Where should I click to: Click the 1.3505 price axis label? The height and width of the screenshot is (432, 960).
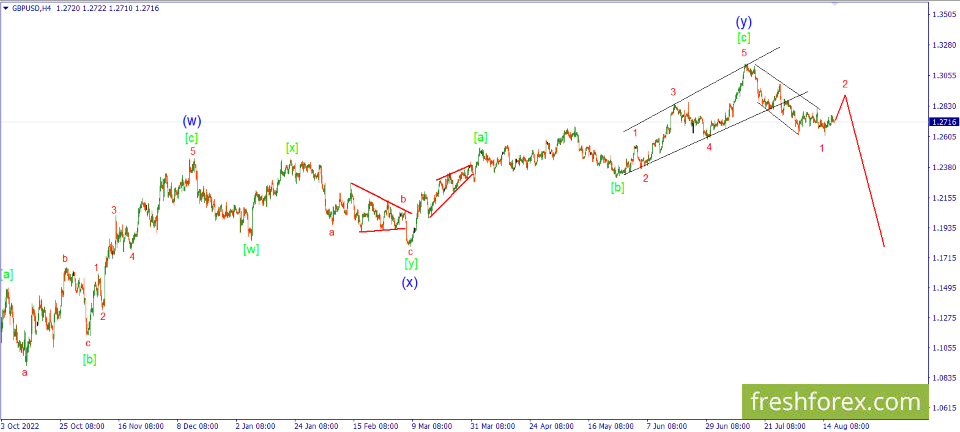click(943, 15)
